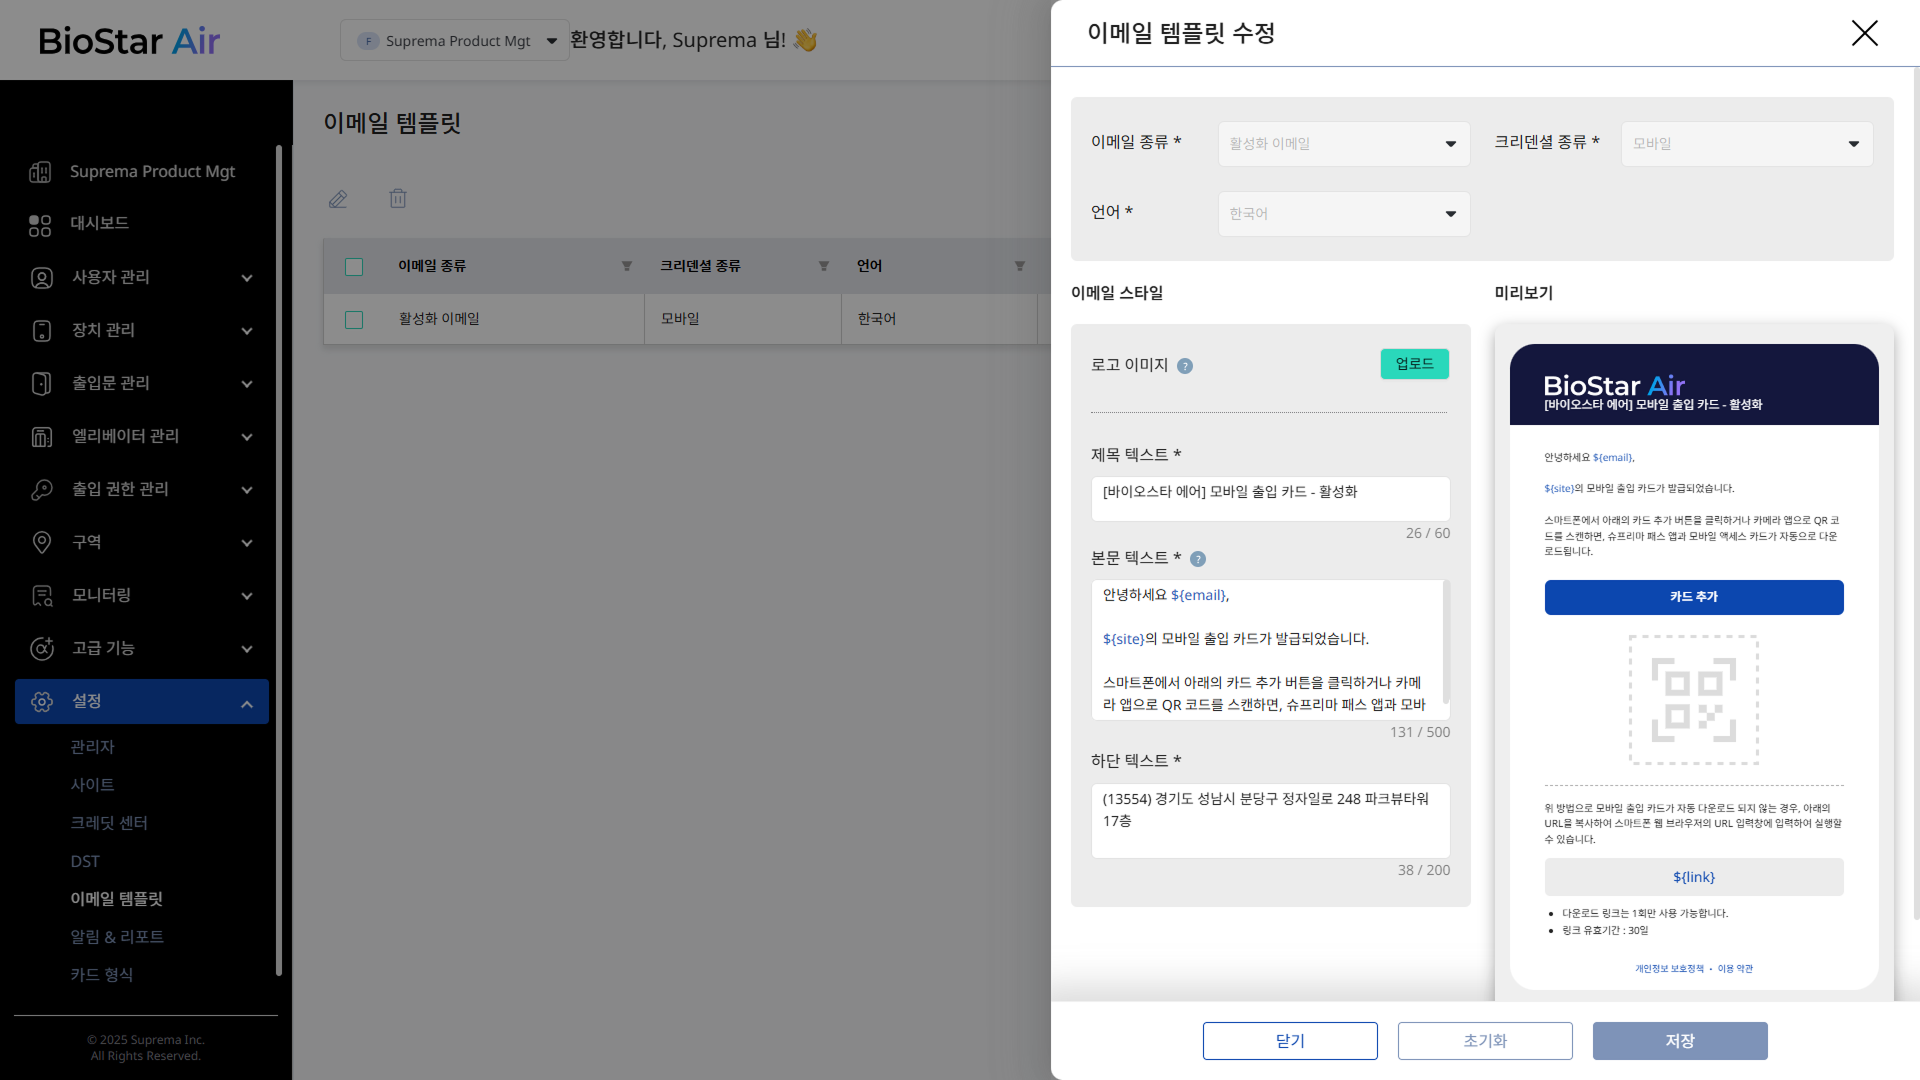Toggle the select-all header checkbox
The height and width of the screenshot is (1080, 1920).
coord(354,267)
